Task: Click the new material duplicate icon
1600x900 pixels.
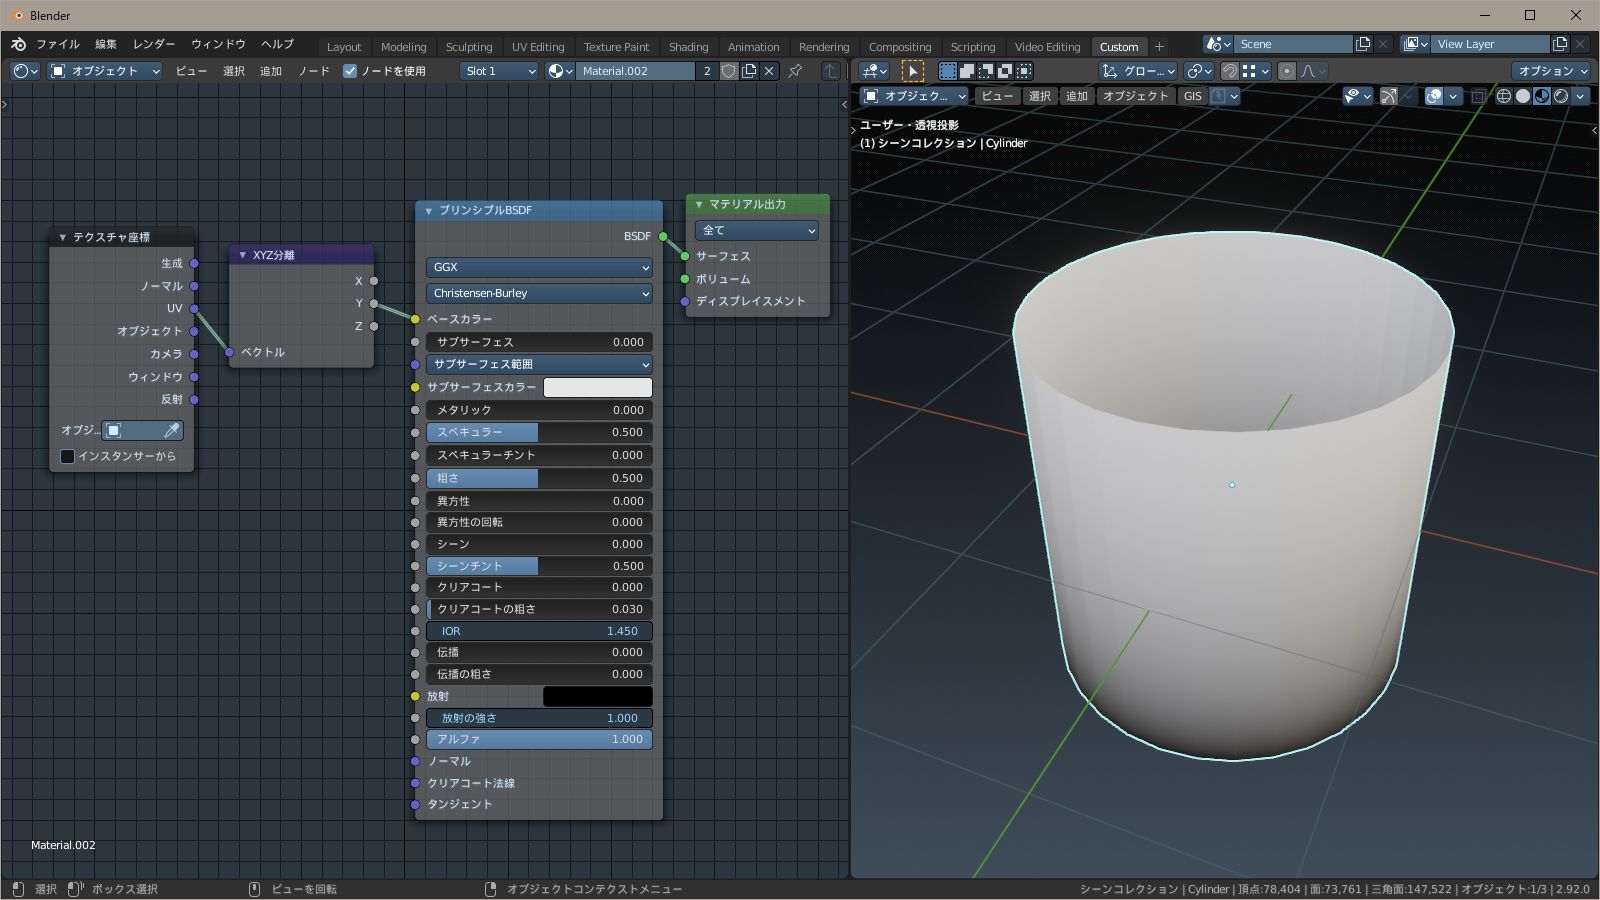Action: pos(749,71)
